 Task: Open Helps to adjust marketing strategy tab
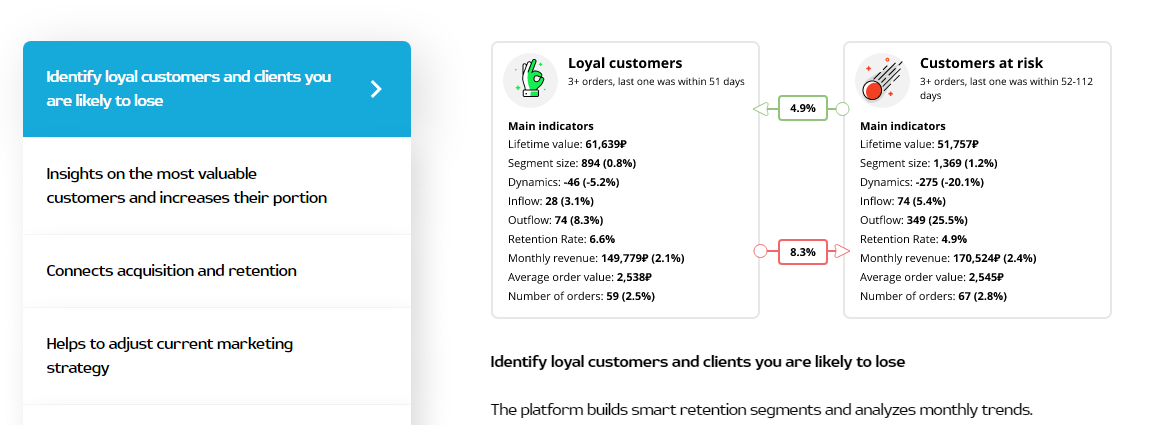tap(170, 356)
